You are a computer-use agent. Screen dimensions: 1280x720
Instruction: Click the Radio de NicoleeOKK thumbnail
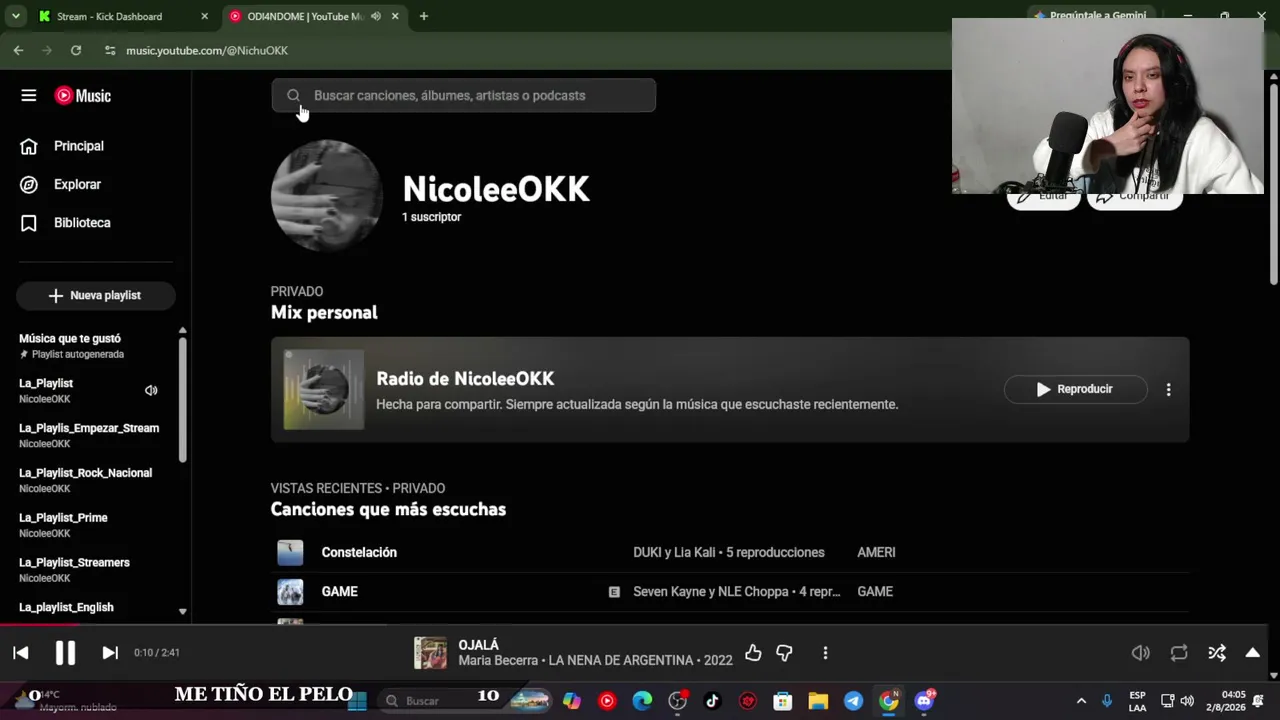(324, 389)
